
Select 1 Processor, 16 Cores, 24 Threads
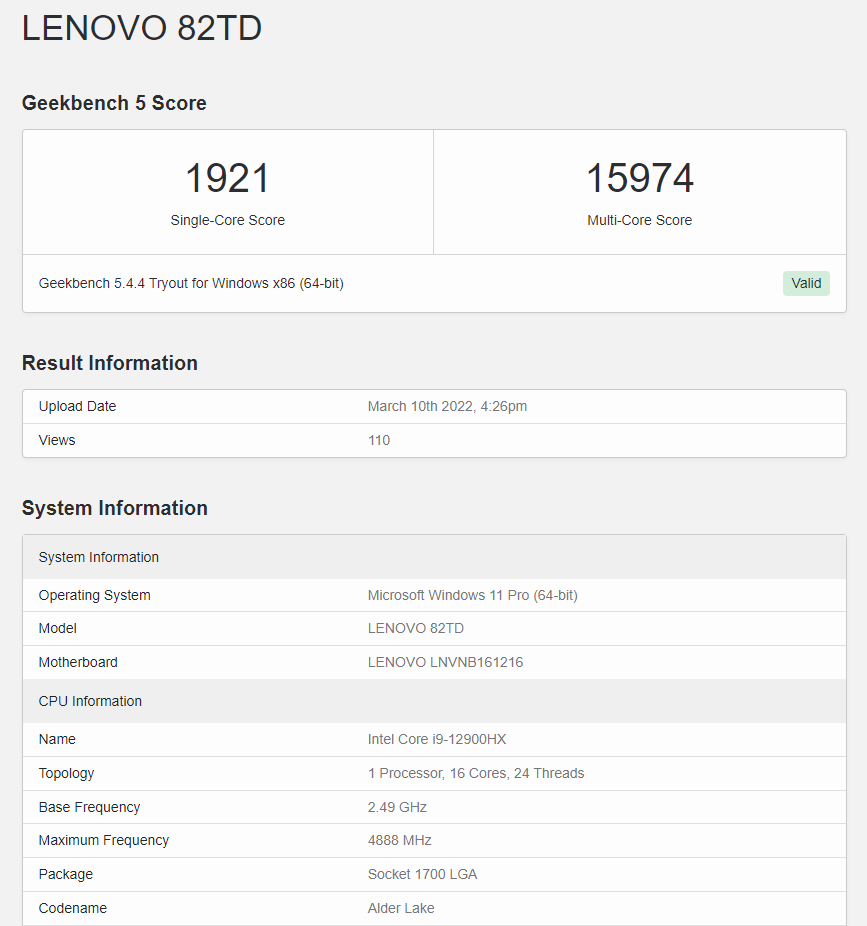point(476,773)
